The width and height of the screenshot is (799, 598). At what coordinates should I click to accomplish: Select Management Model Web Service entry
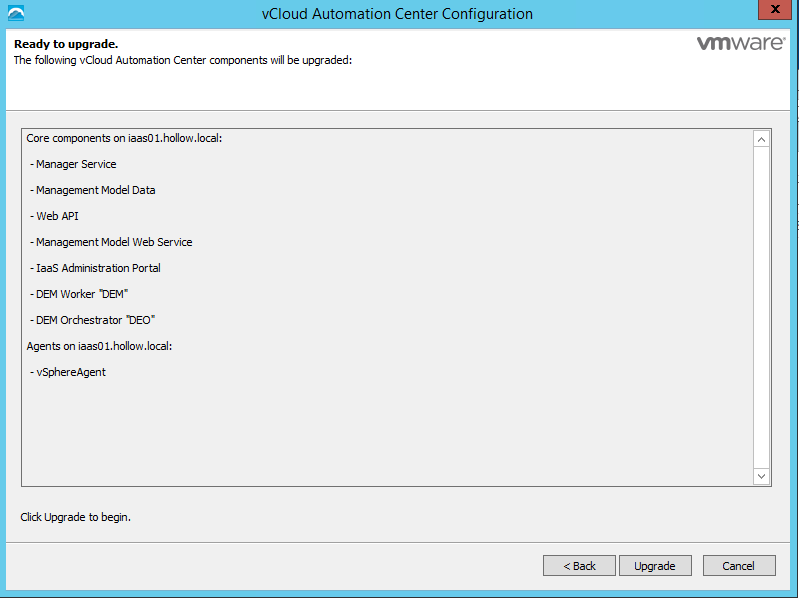pos(113,242)
